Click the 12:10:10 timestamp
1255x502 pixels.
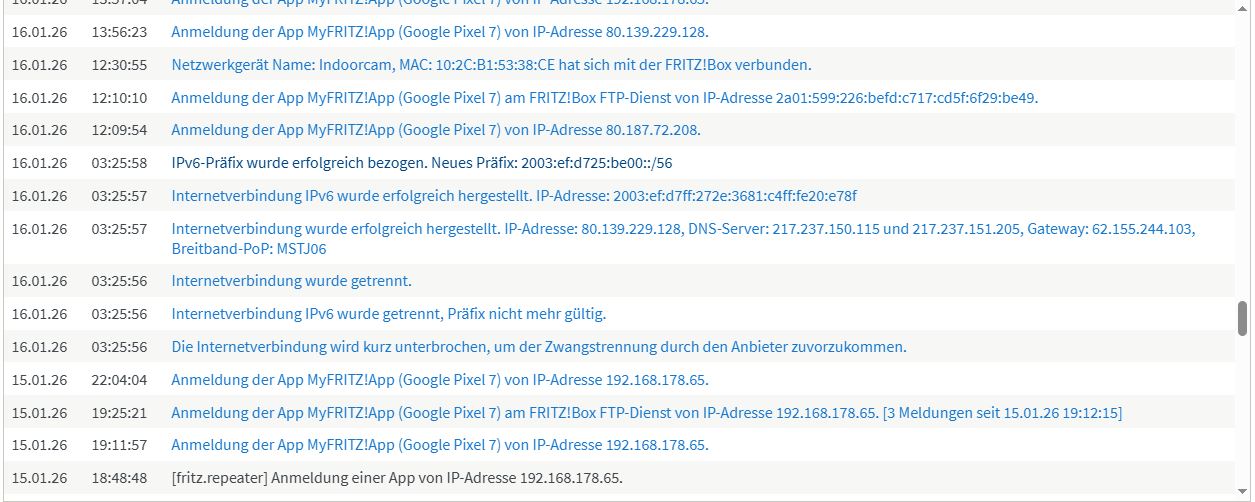pyautogui.click(x=119, y=98)
